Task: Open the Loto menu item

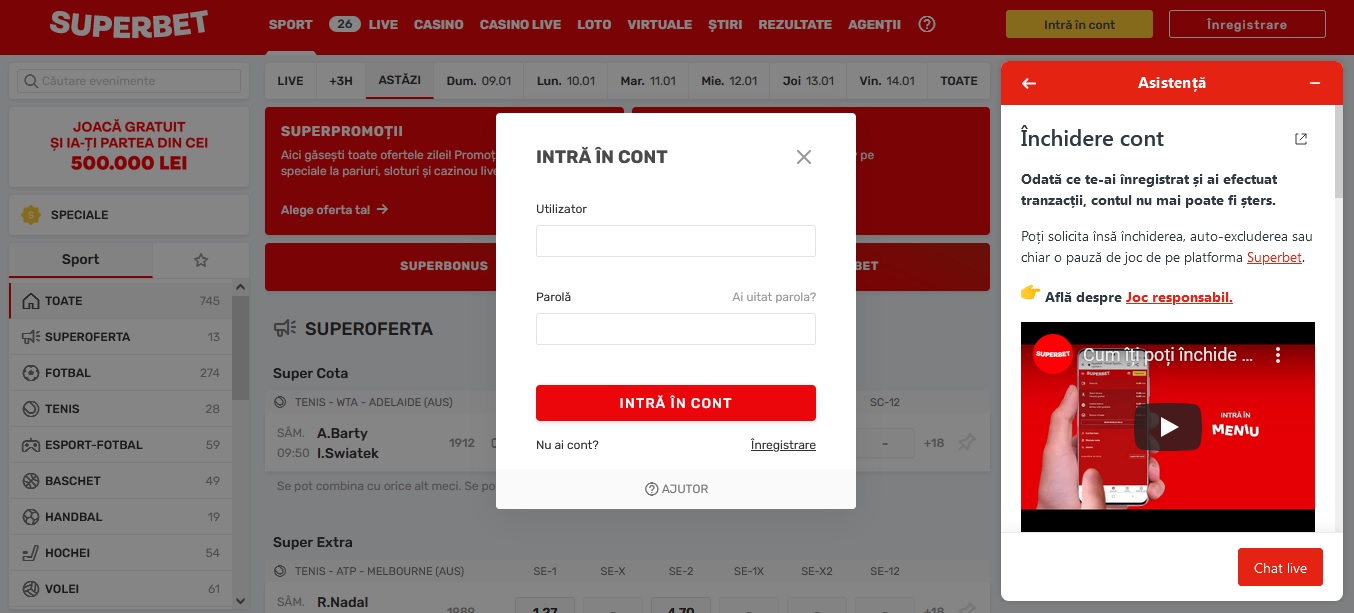Action: coord(594,25)
